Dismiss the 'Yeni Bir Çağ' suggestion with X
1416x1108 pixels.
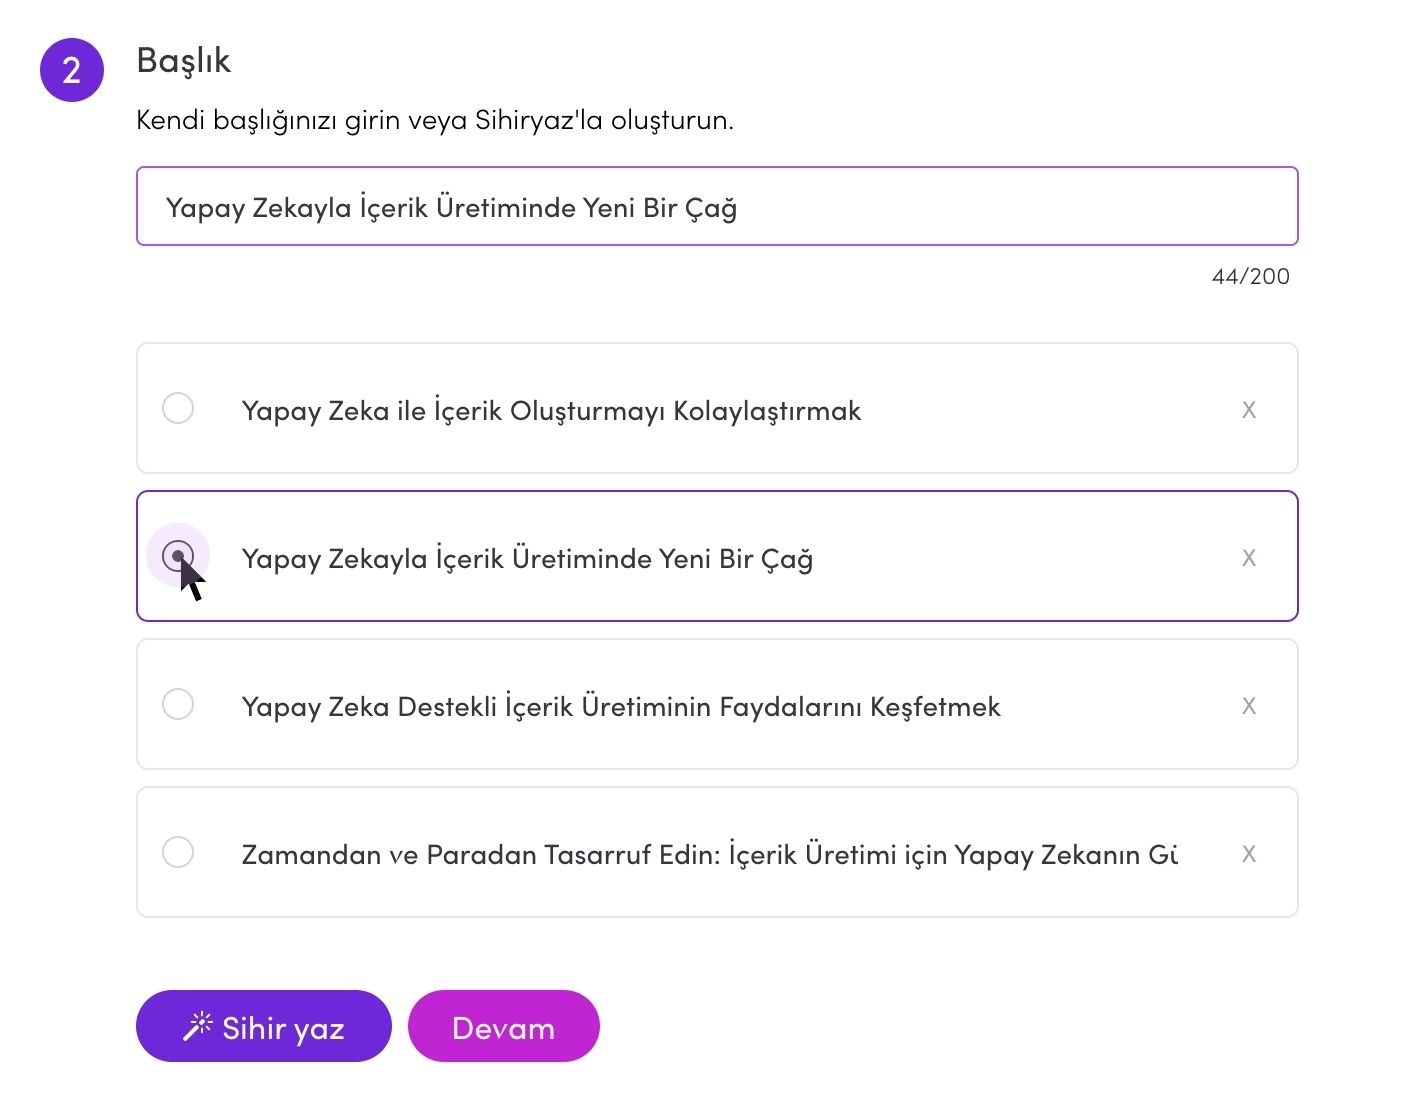pos(1248,558)
